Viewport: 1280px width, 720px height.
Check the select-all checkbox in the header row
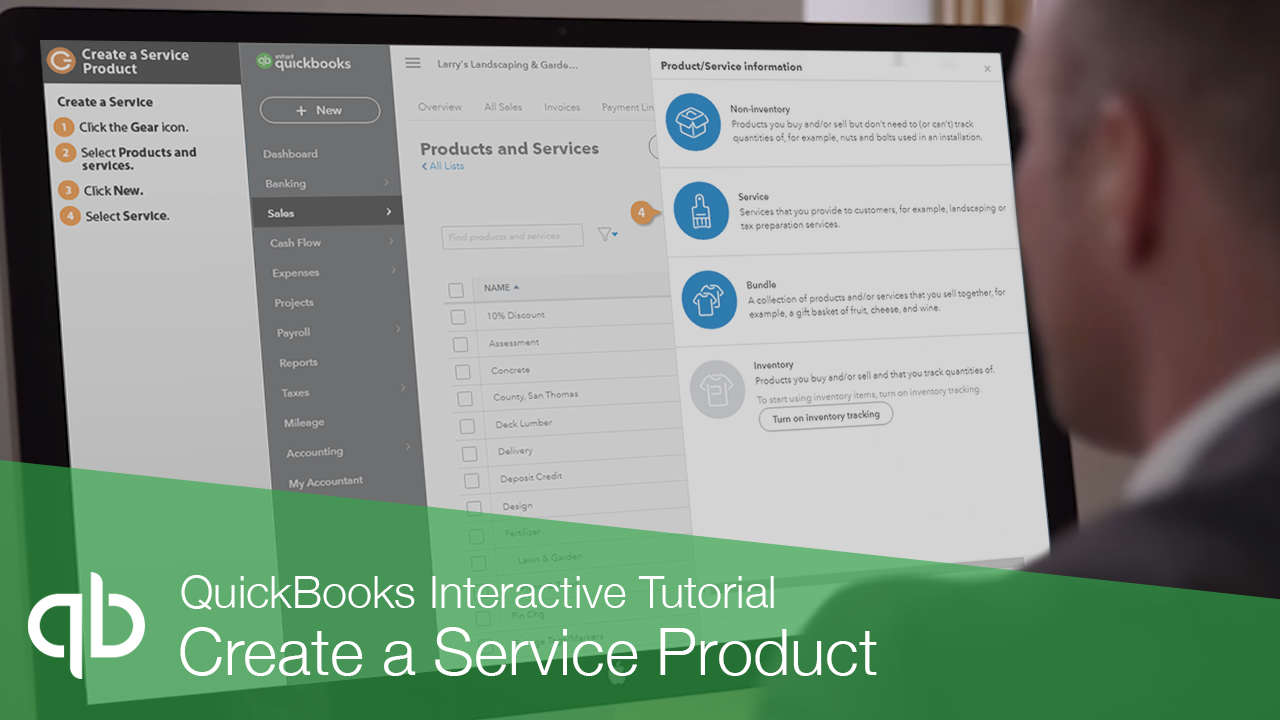click(456, 288)
